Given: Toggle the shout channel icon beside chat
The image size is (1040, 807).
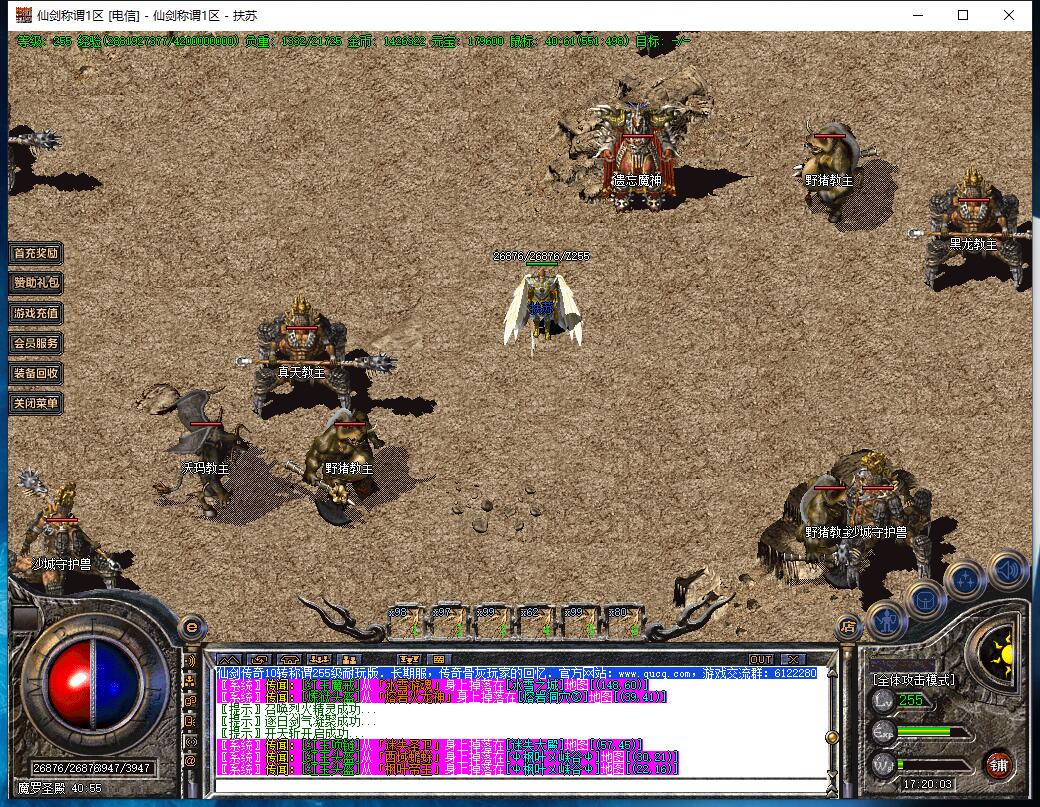Looking at the screenshot, I should point(190,660).
